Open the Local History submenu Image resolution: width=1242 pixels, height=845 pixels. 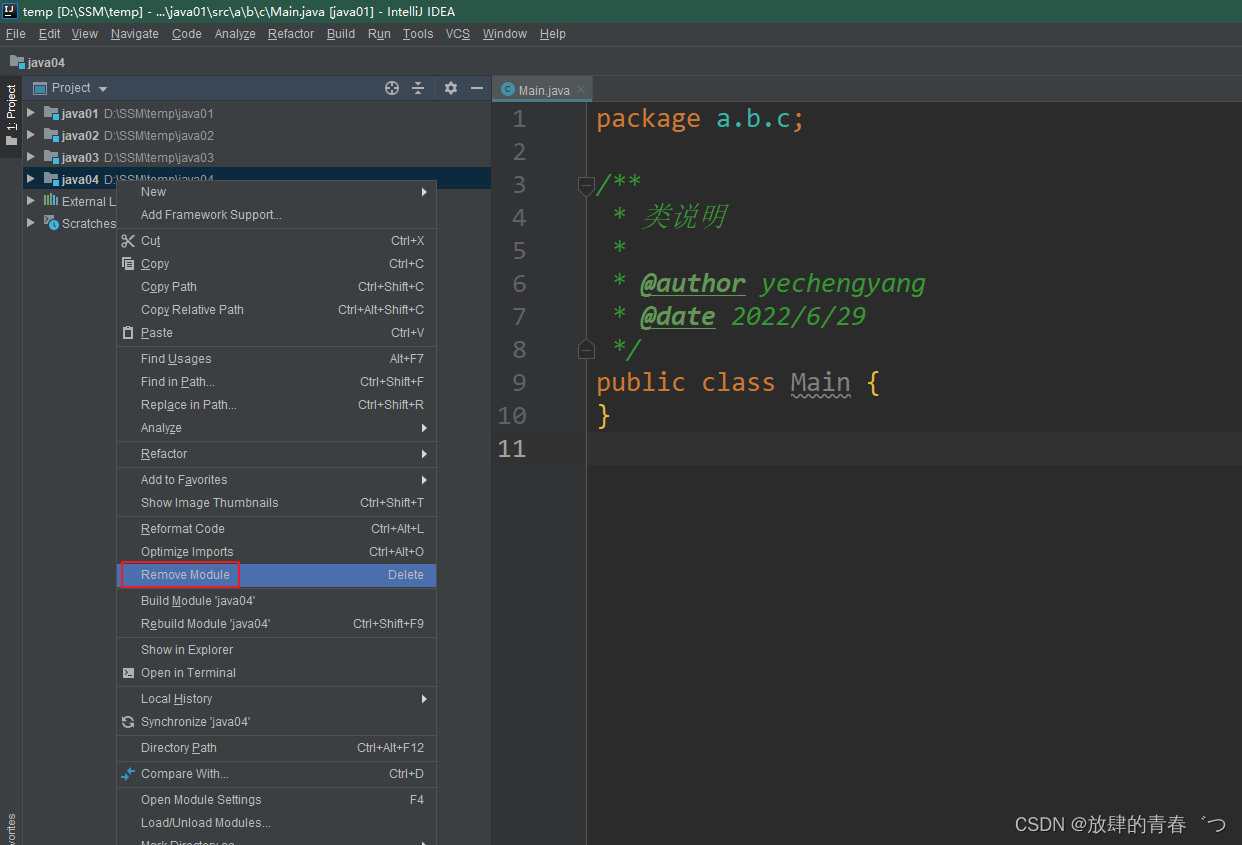click(276, 699)
